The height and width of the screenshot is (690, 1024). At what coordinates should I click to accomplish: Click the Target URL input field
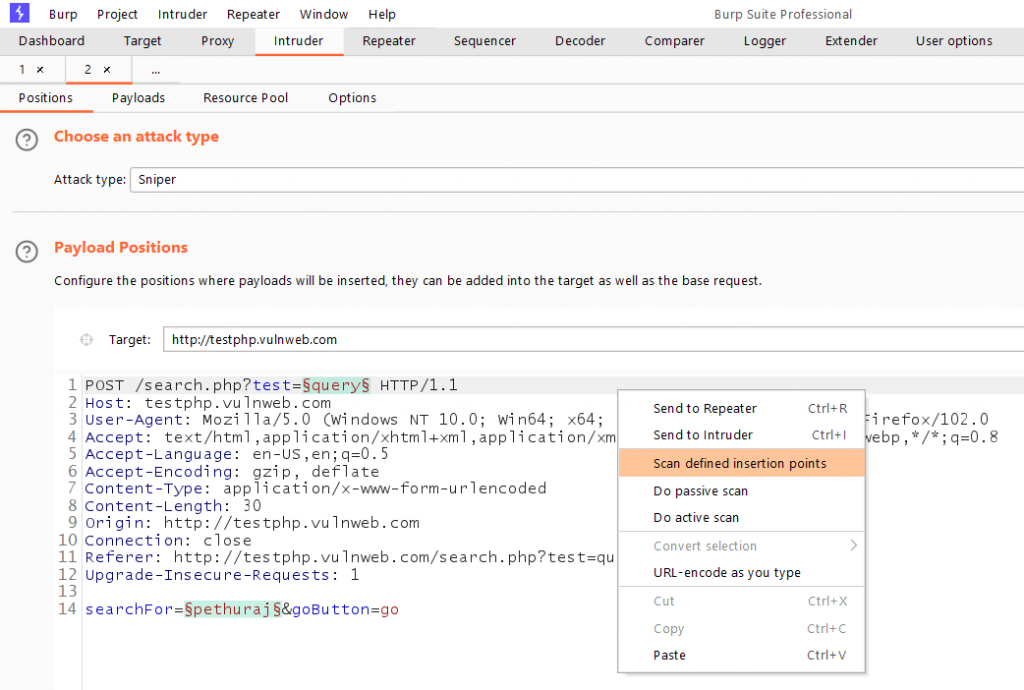click(x=593, y=339)
